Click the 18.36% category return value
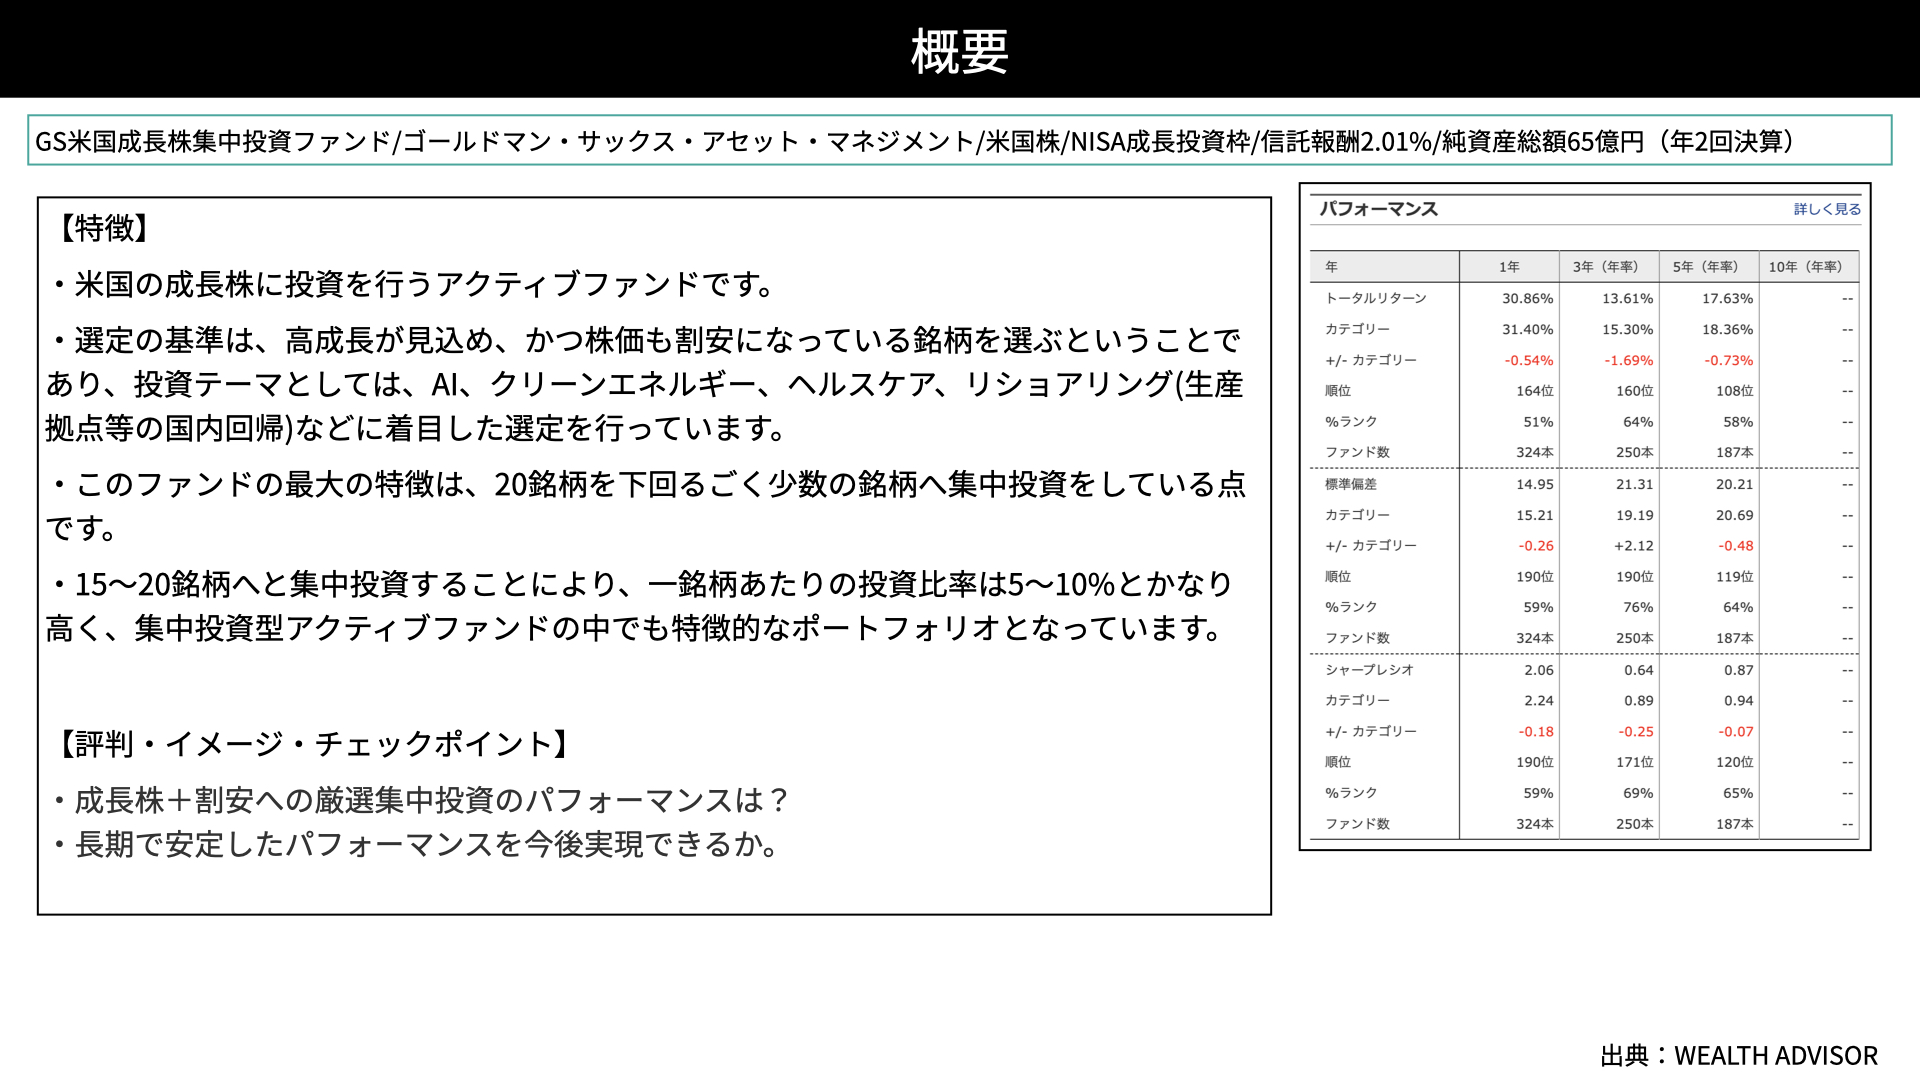The height and width of the screenshot is (1080, 1920). 1727,329
